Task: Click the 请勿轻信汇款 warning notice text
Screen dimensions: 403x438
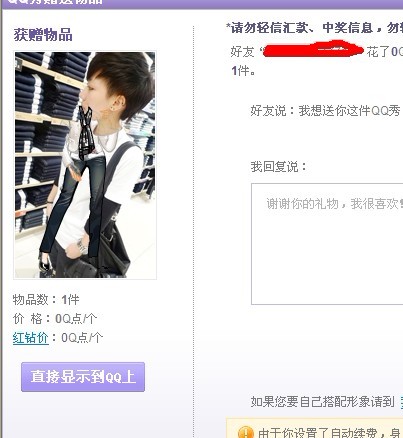Action: tap(314, 27)
